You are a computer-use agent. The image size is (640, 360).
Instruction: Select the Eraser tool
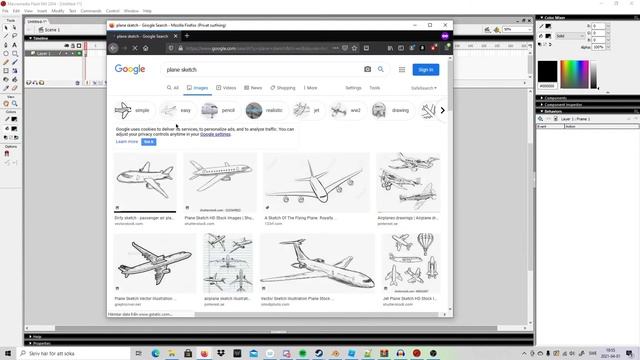click(15, 88)
